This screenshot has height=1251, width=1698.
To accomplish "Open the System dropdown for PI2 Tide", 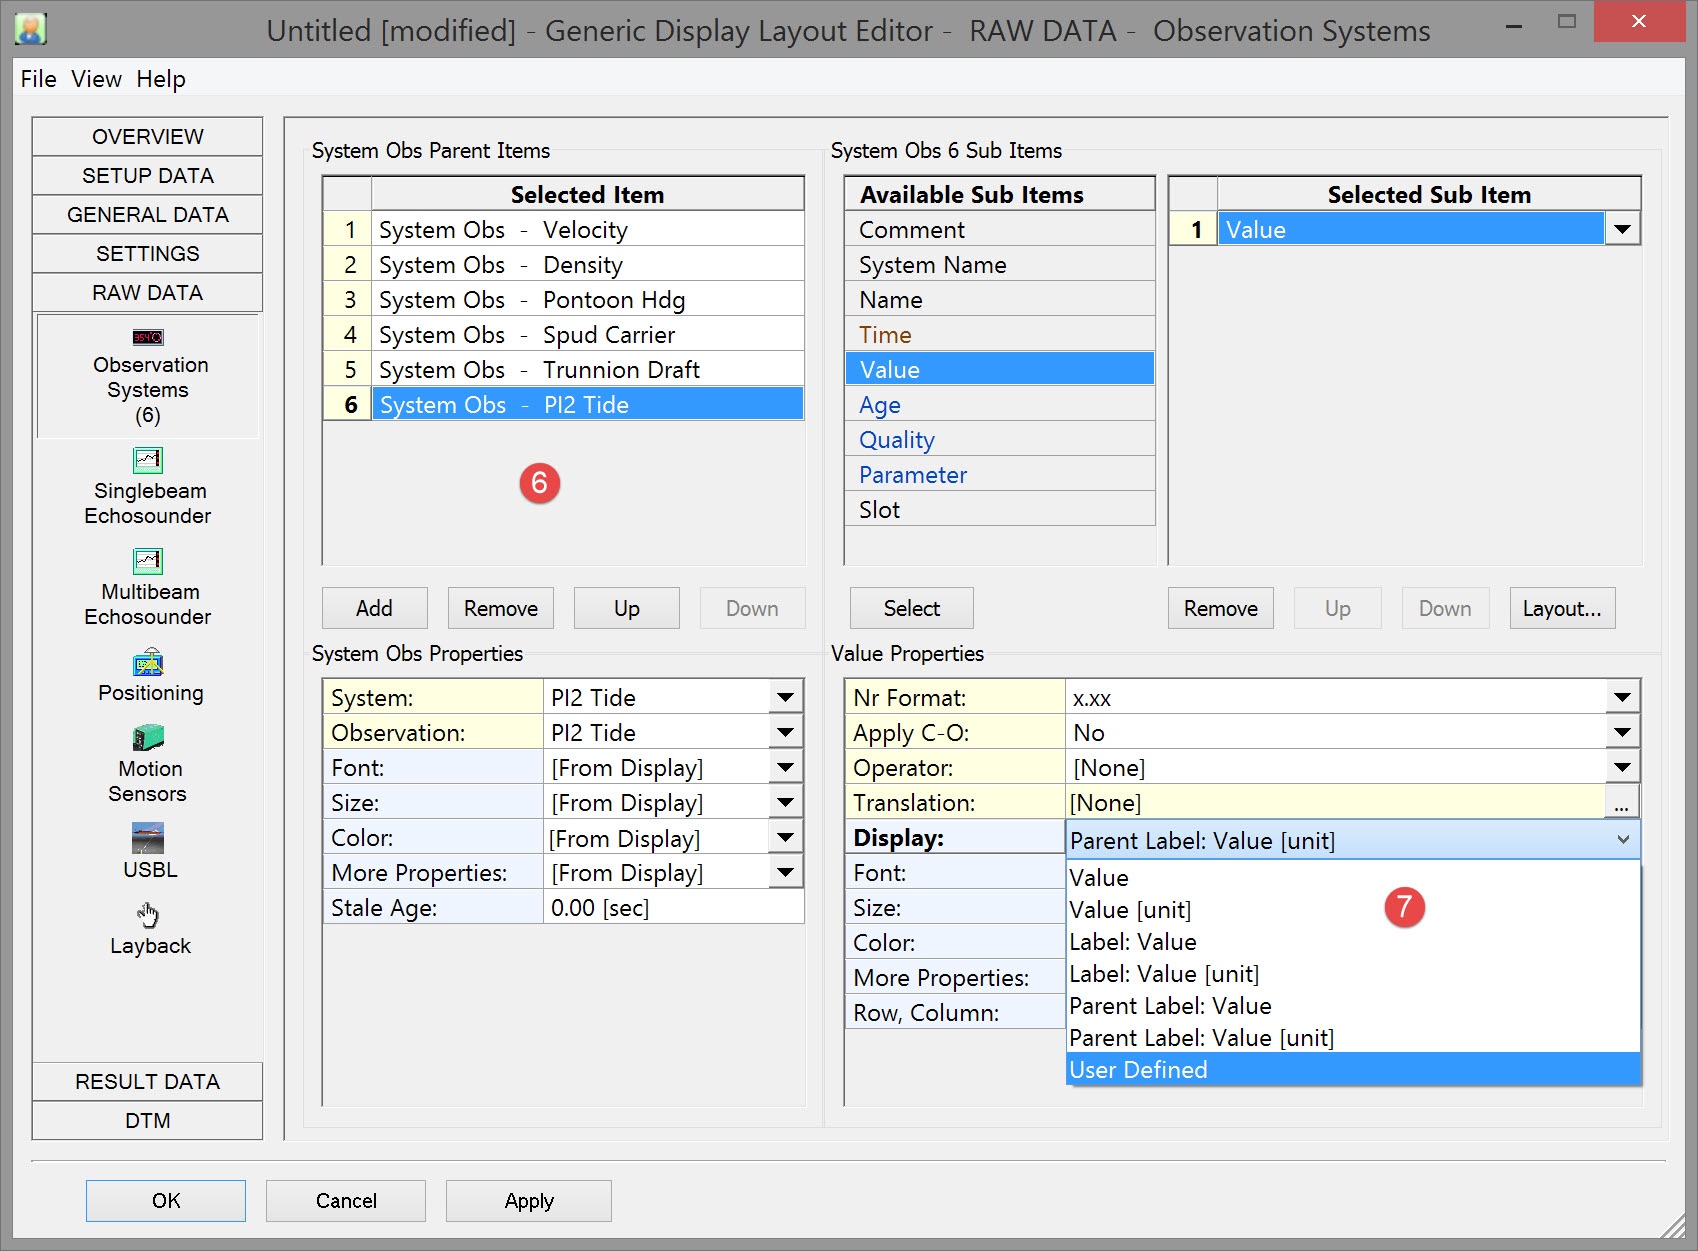I will pos(786,697).
